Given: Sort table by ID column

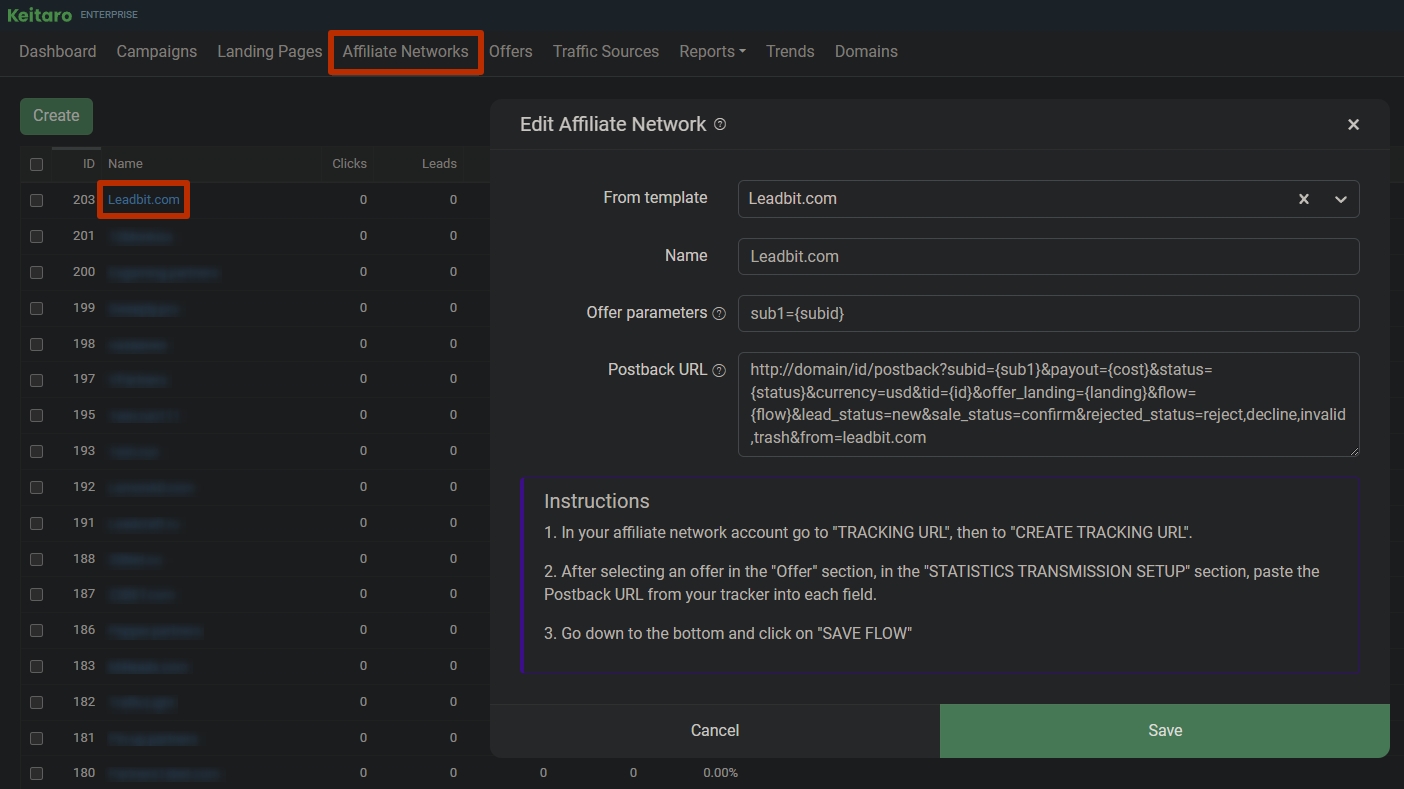Looking at the screenshot, I should tap(89, 163).
